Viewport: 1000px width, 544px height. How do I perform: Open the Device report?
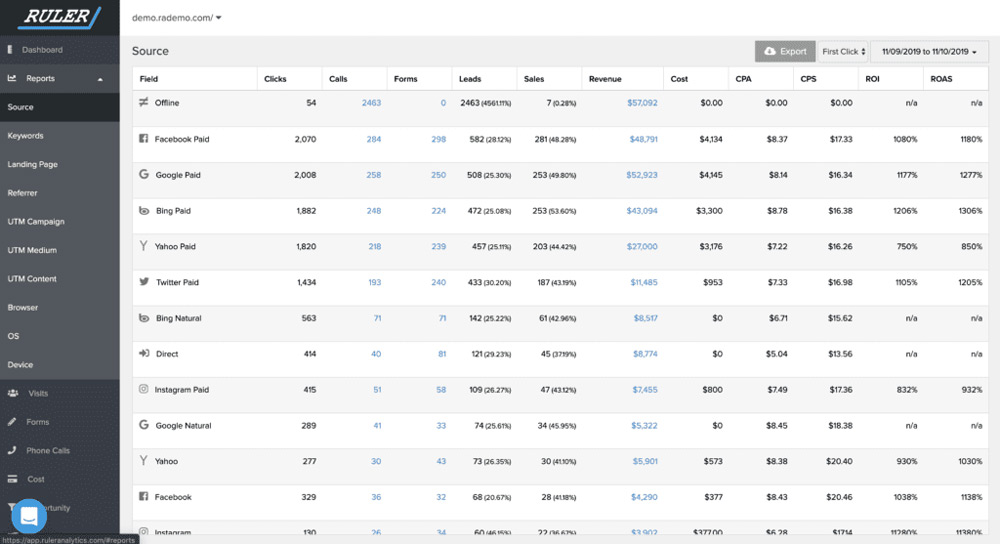59,365
